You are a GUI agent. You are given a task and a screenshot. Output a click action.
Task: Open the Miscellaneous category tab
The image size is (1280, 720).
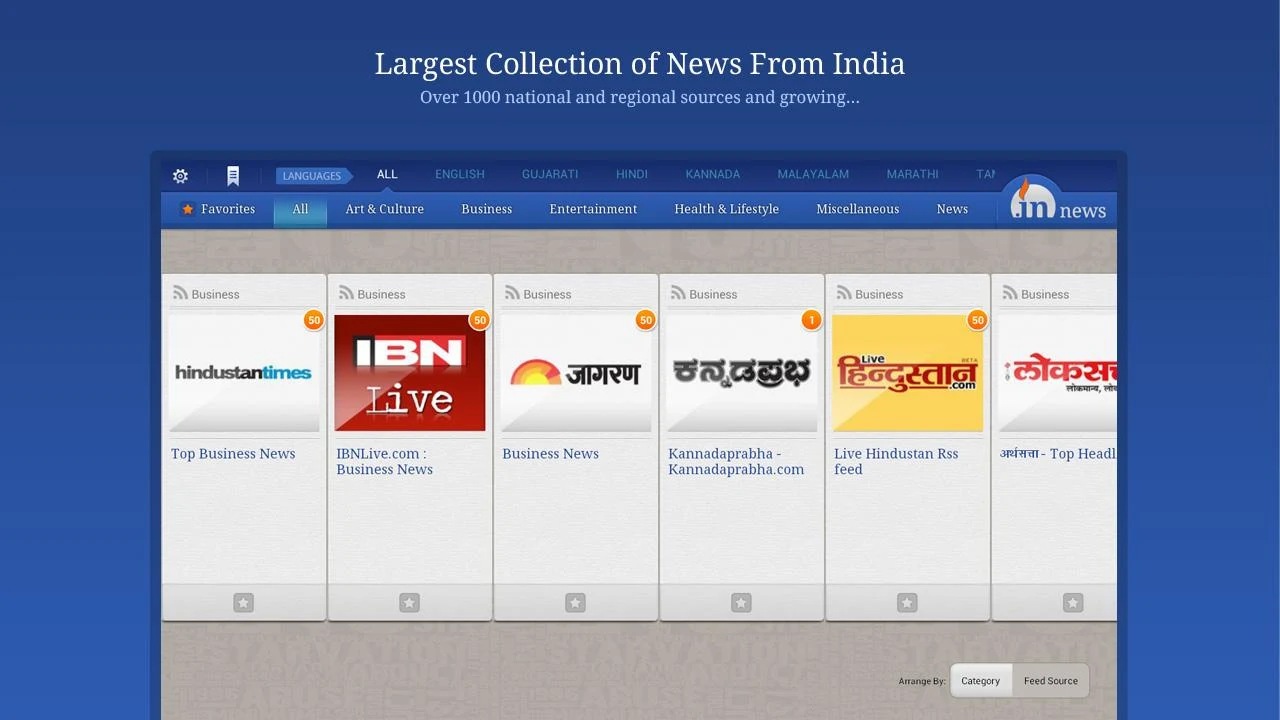pos(858,209)
